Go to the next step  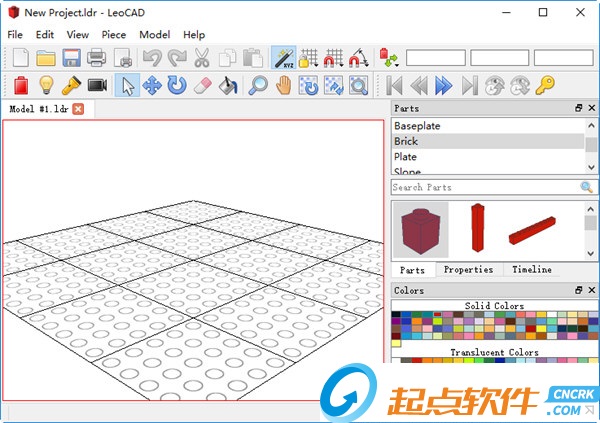tap(444, 85)
